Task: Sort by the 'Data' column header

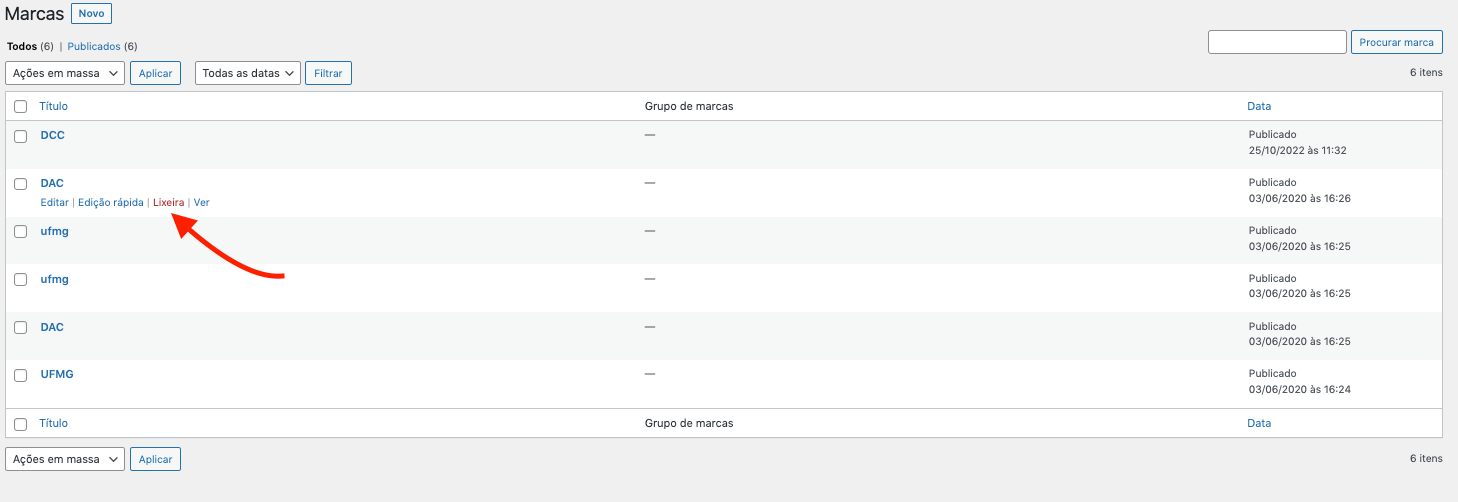Action: (x=1259, y=106)
